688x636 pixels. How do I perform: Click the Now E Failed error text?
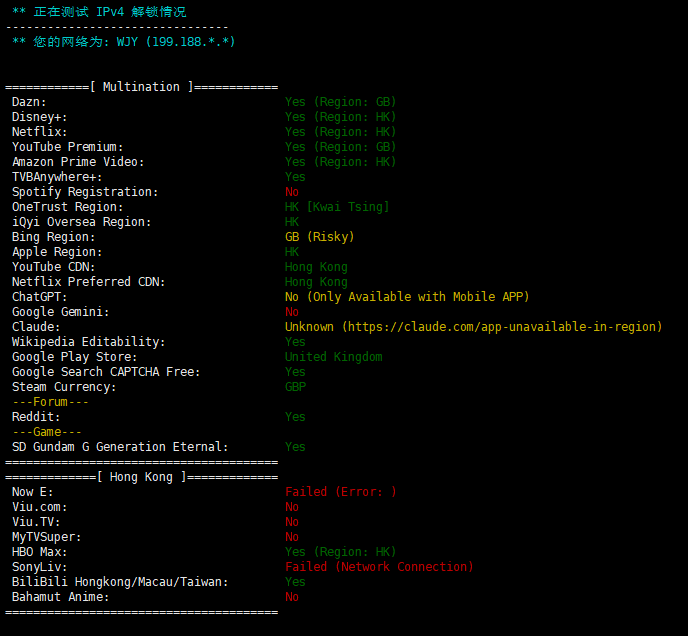coord(341,492)
